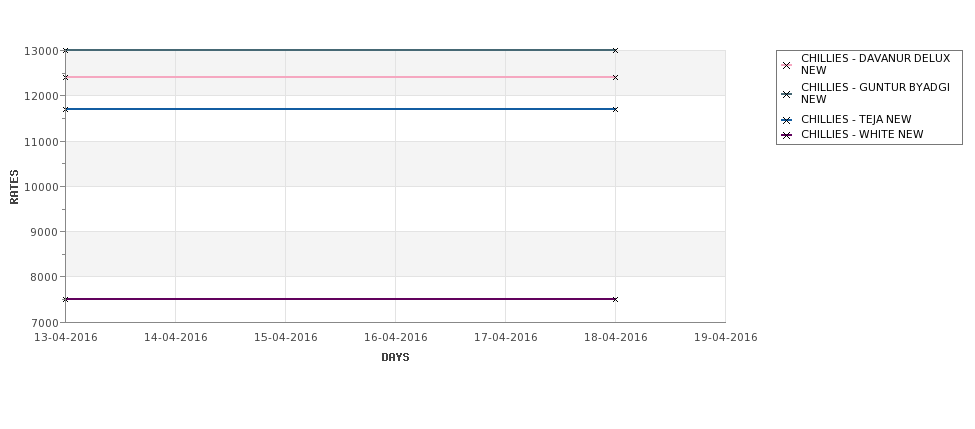
Task: Click the RATES vertical axis title
Action: (x=14, y=187)
